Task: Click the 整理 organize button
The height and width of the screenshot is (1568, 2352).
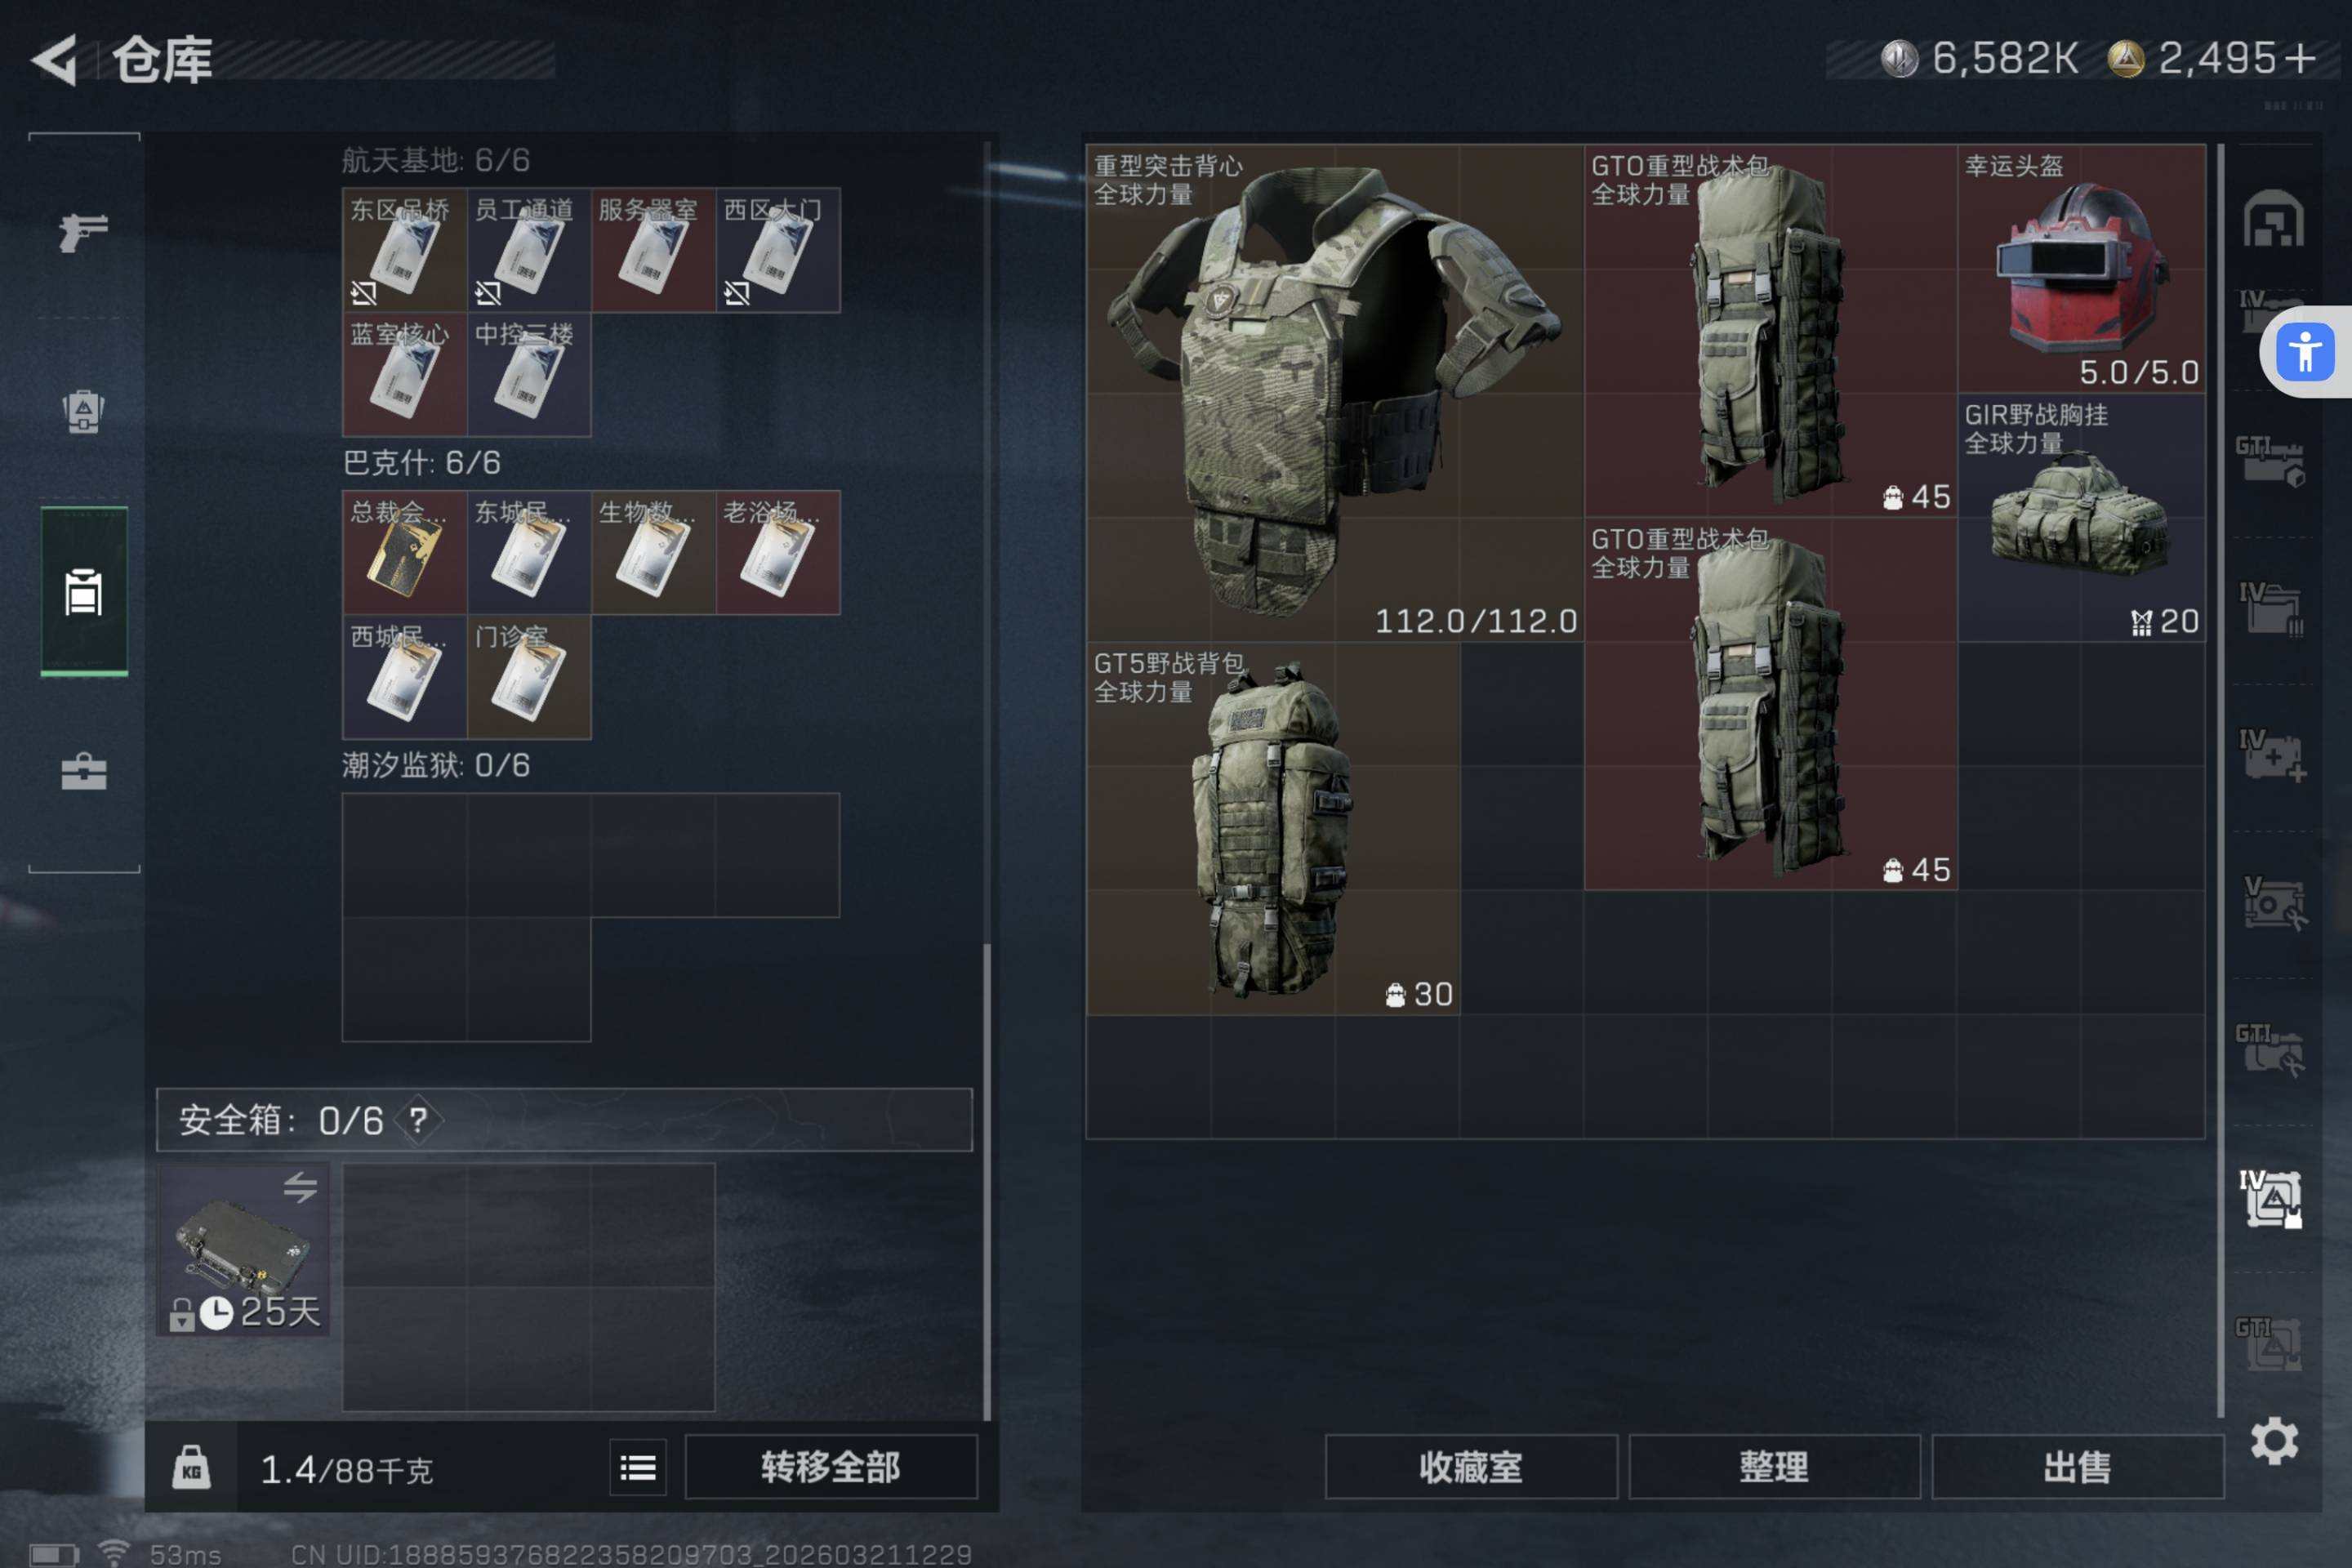Action: click(x=1774, y=1467)
